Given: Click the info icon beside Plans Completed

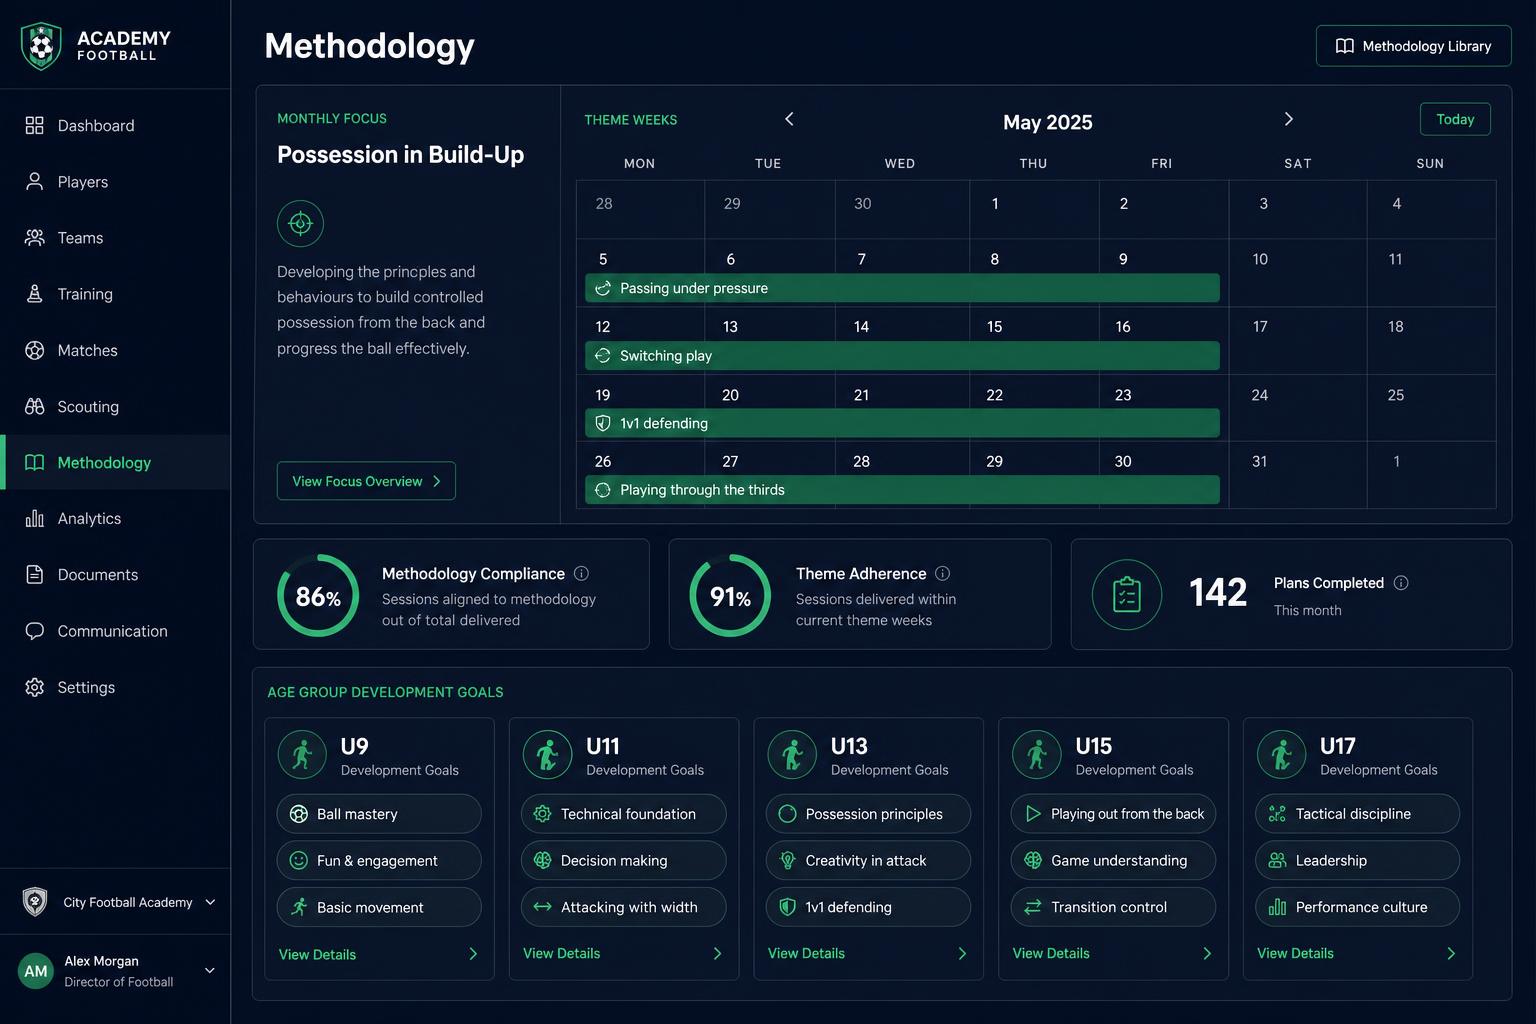Looking at the screenshot, I should [x=1401, y=583].
